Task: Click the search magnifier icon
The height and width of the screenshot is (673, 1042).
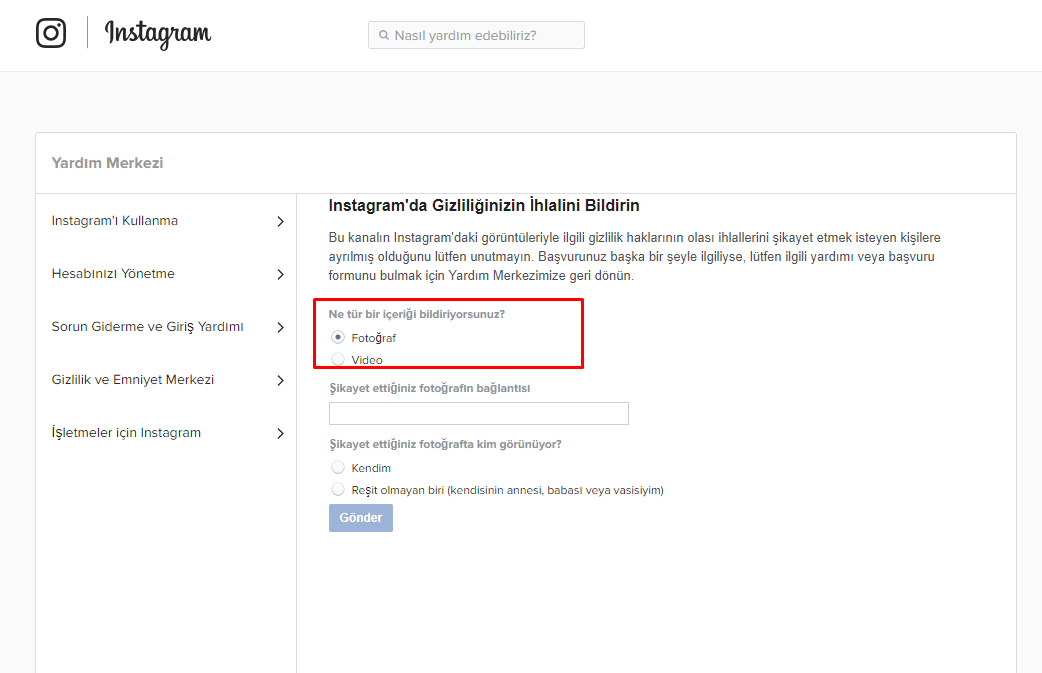Action: (383, 36)
